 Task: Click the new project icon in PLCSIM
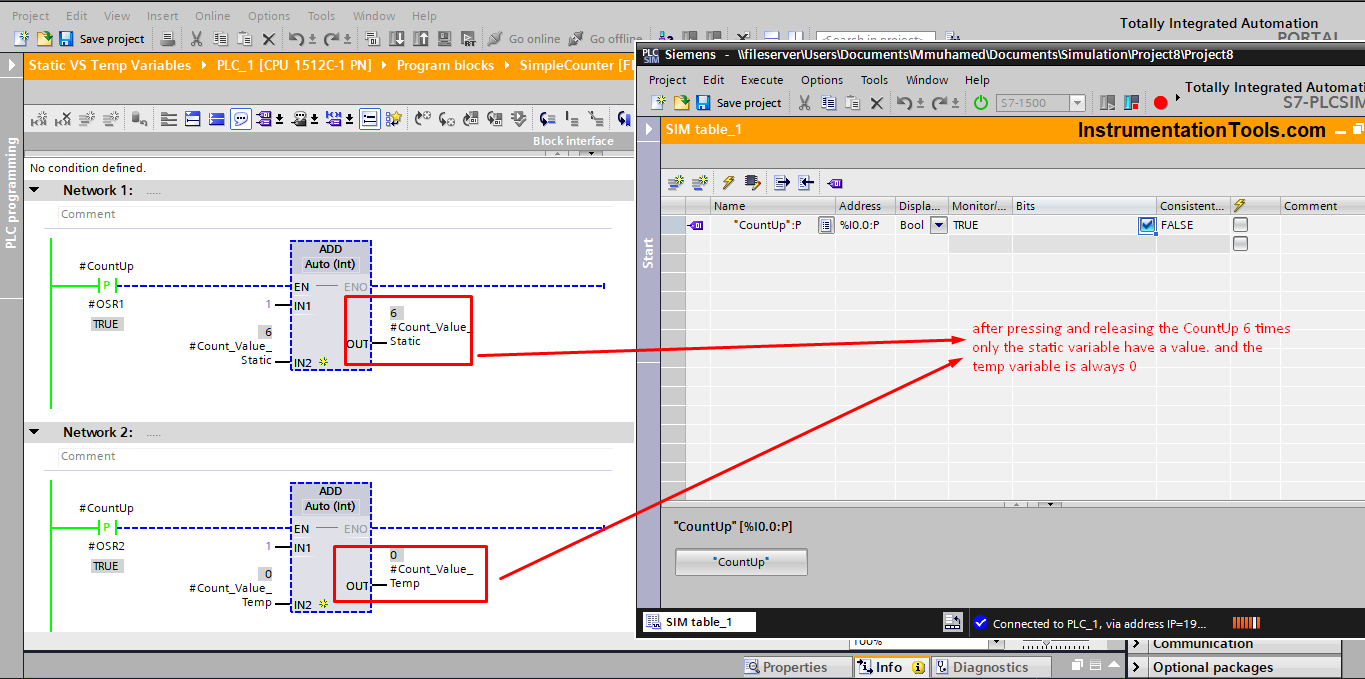(x=658, y=103)
